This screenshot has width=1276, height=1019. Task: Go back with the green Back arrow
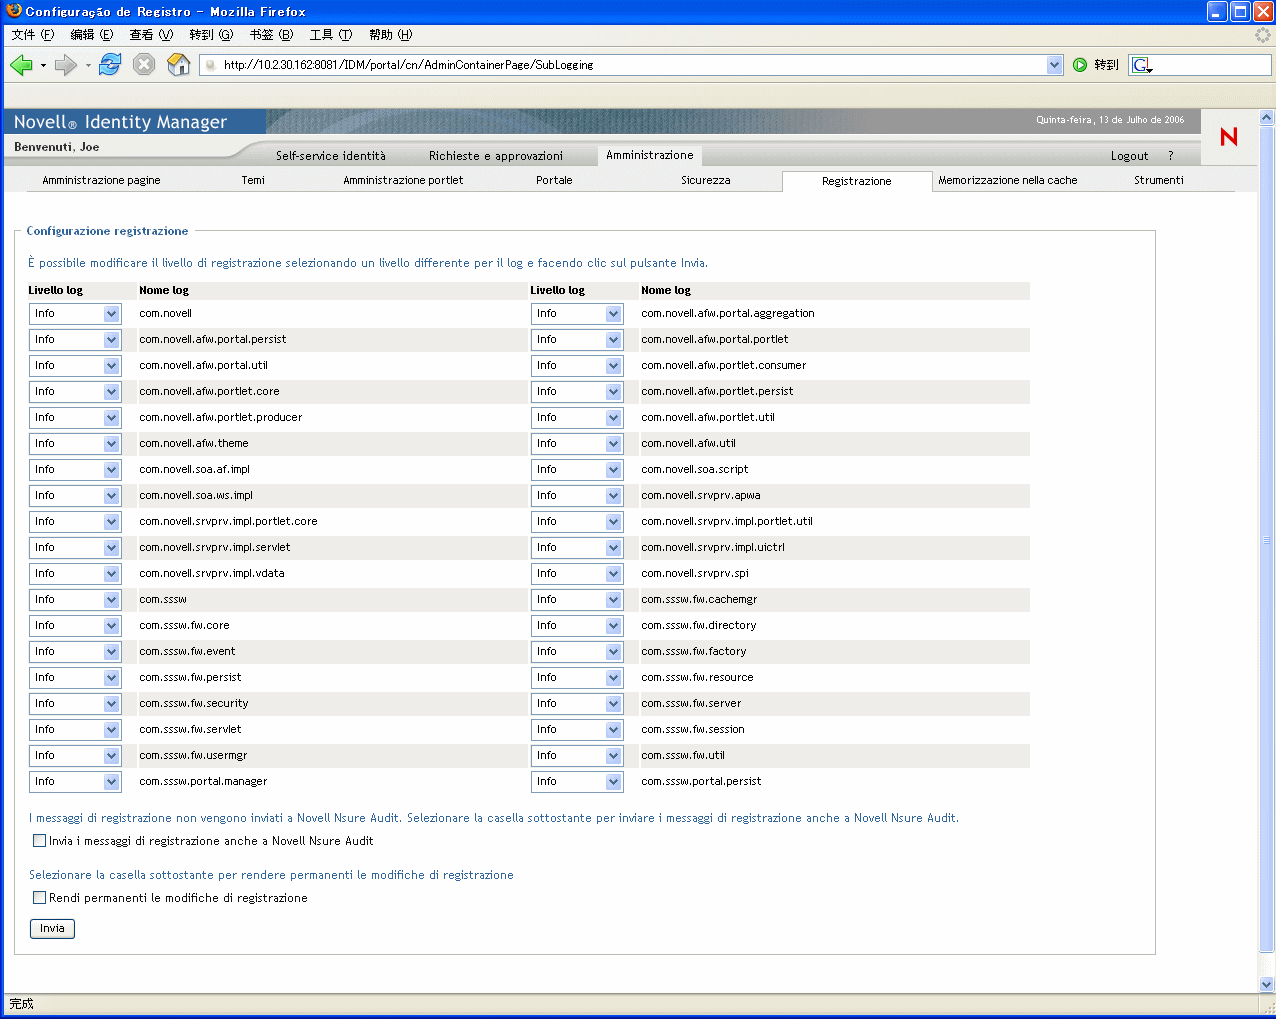tap(21, 65)
